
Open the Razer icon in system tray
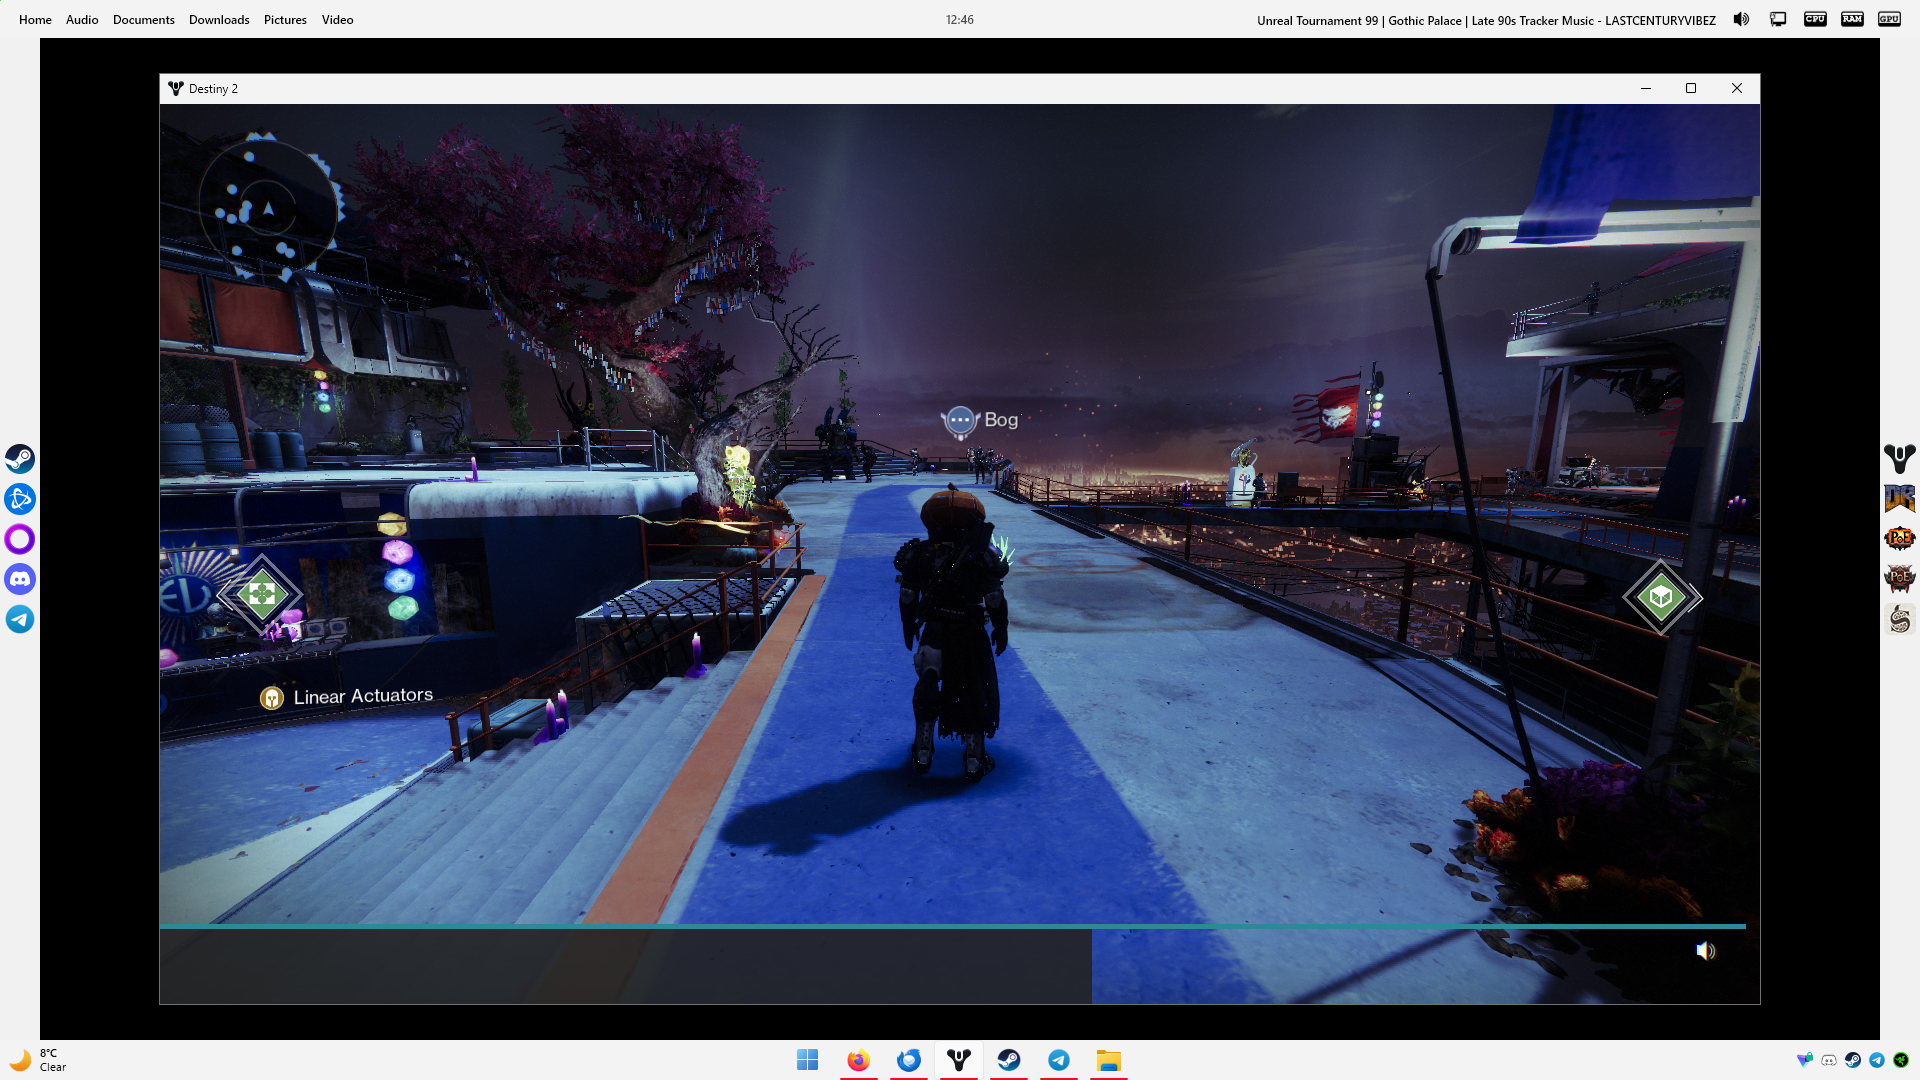click(1901, 1060)
